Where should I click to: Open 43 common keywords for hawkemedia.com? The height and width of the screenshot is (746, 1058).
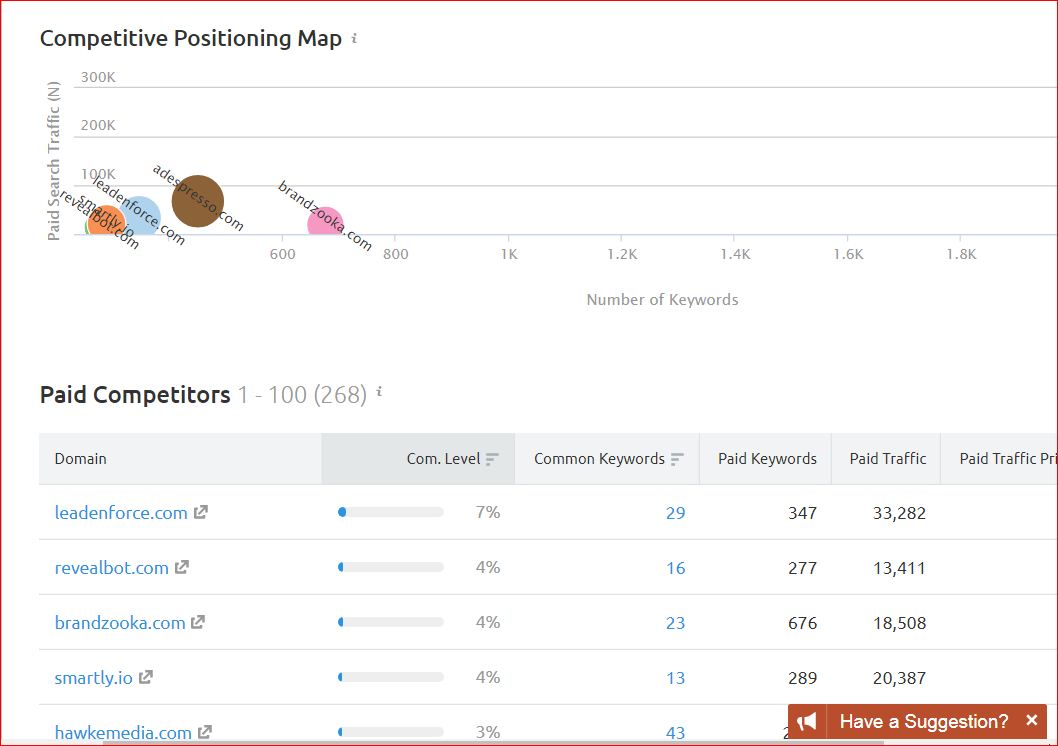[x=675, y=733]
